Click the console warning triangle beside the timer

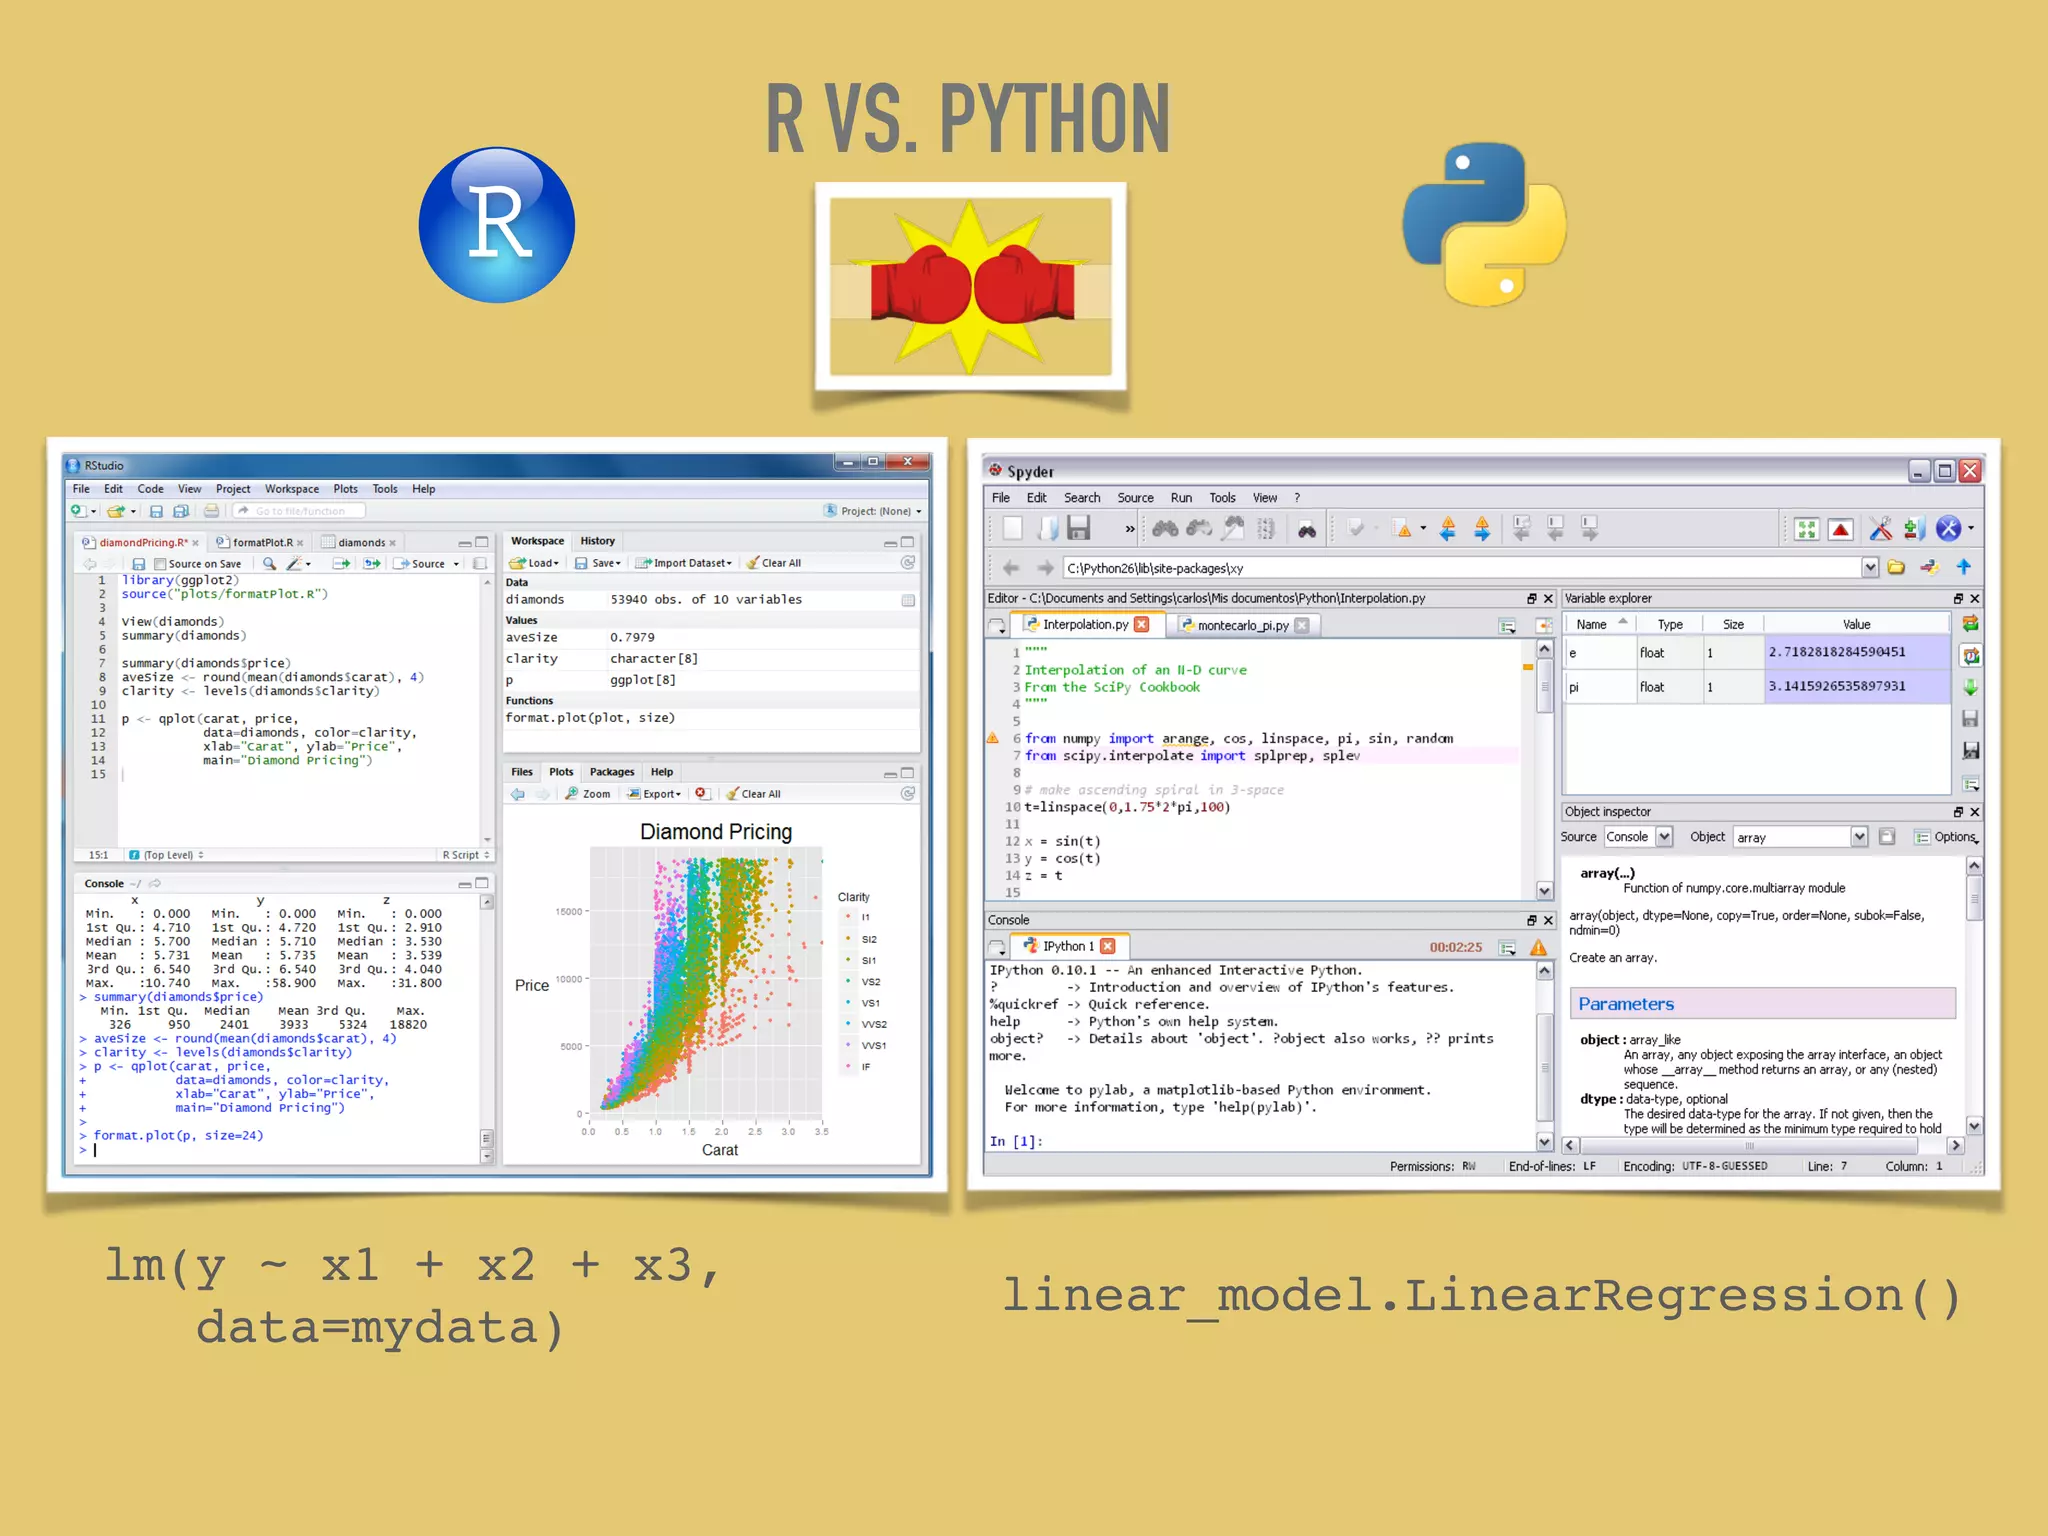(x=1538, y=947)
